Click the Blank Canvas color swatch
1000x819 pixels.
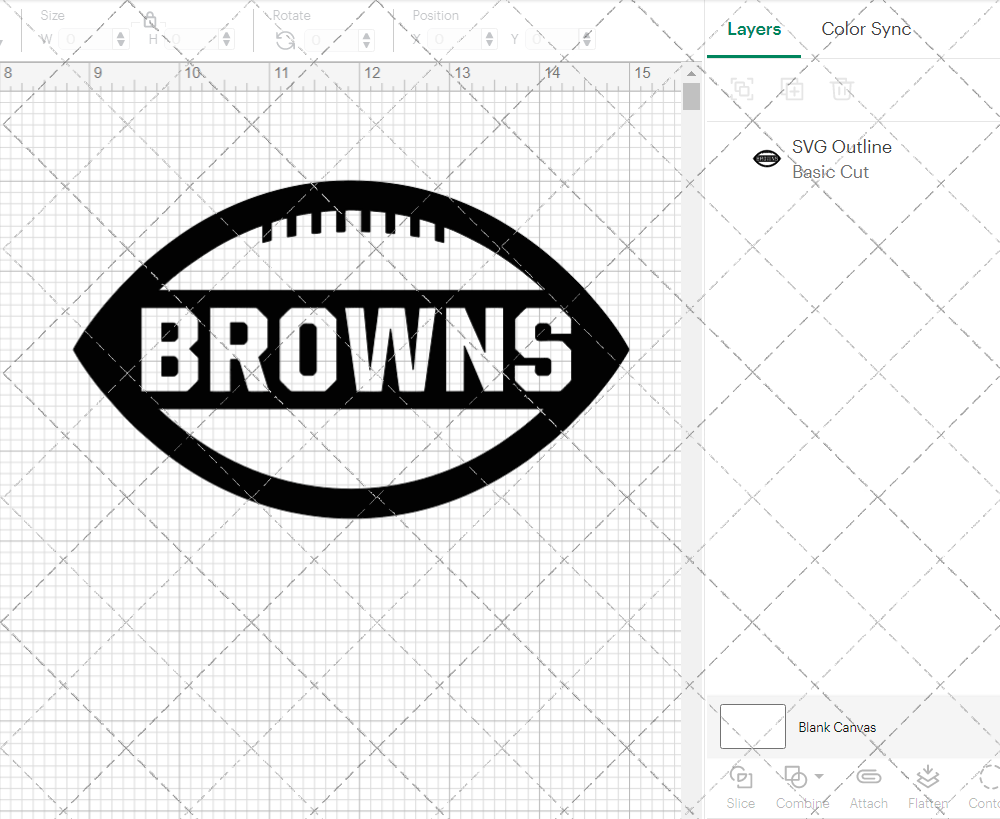tap(752, 727)
